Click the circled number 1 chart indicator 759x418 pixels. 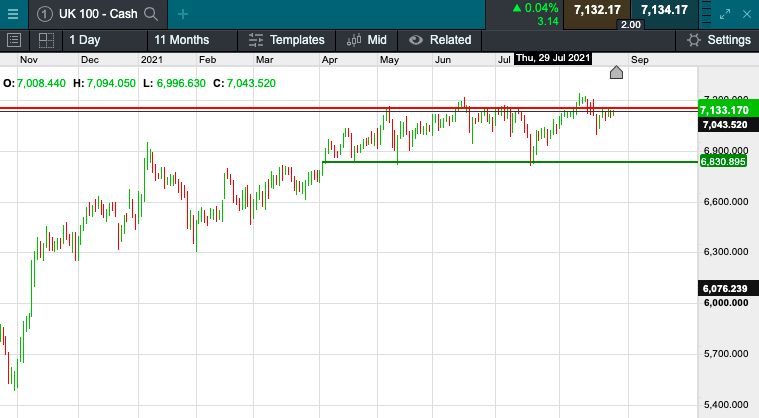coord(45,14)
